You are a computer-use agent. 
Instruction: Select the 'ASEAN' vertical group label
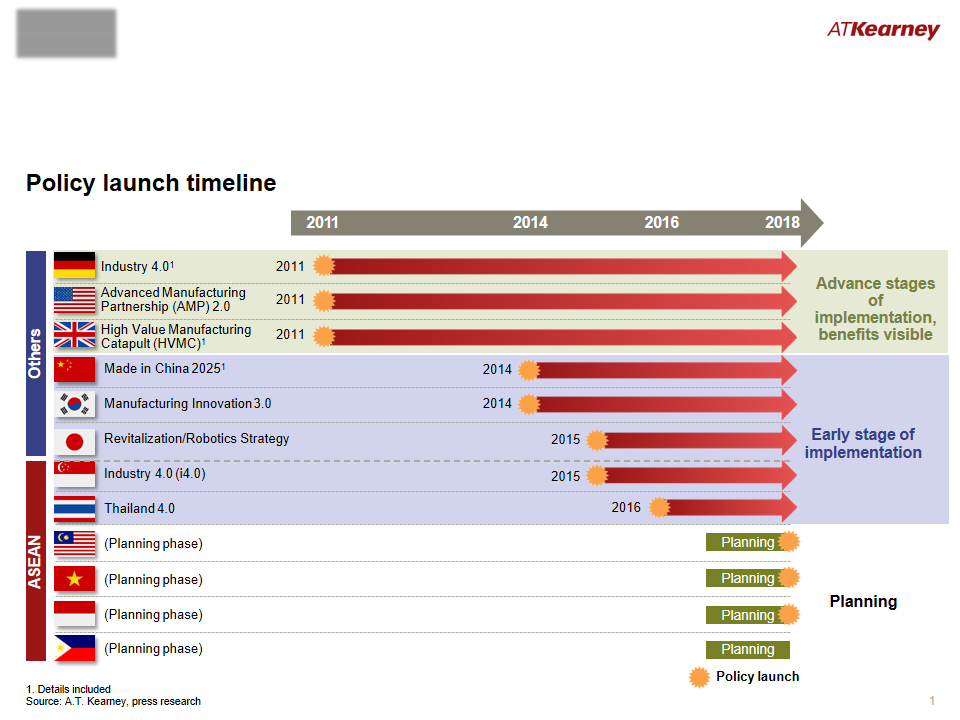click(36, 561)
